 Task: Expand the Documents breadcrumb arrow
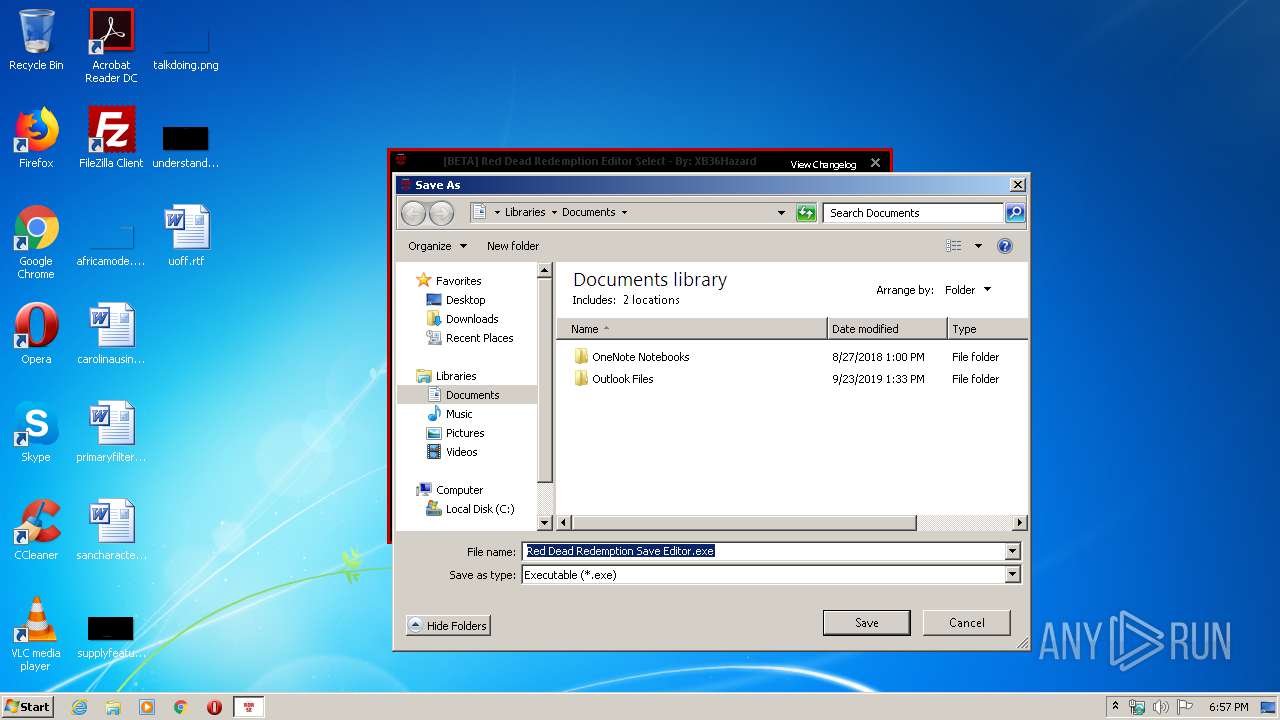tap(624, 212)
